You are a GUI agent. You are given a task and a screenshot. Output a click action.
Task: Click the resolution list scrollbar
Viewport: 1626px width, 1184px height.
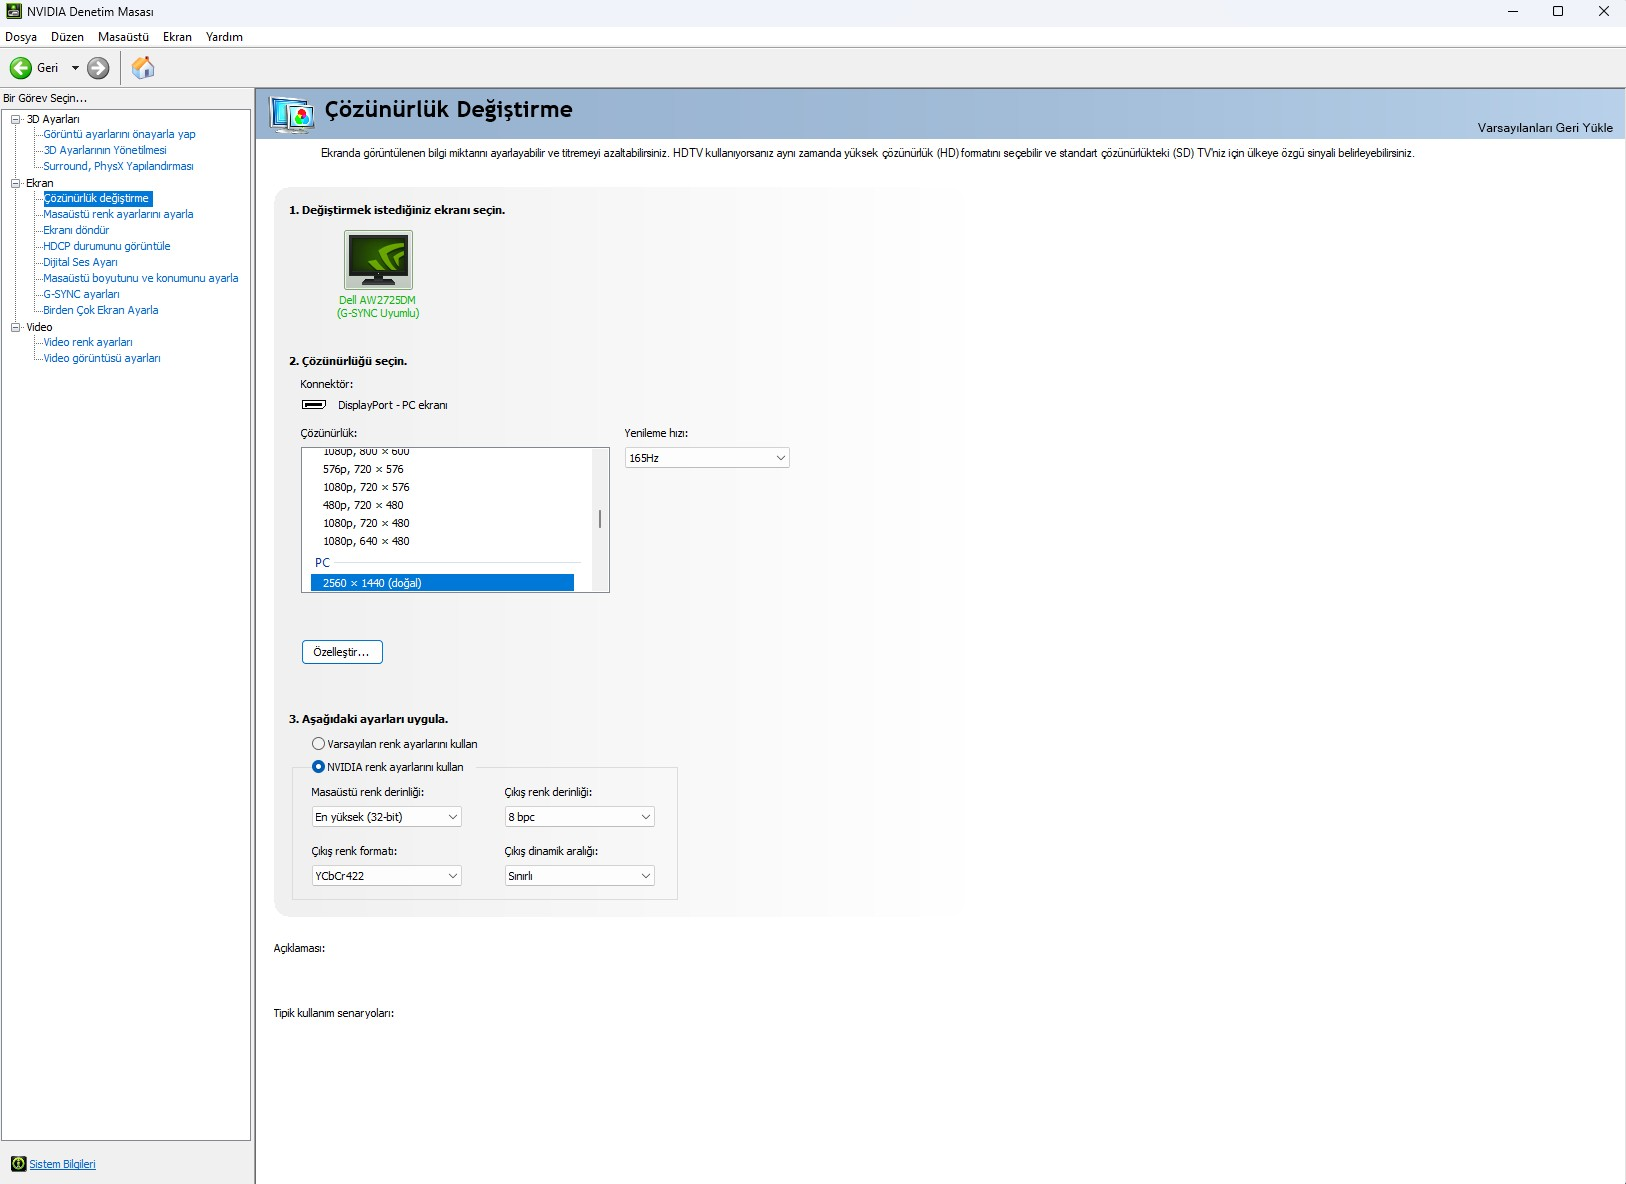pyautogui.click(x=600, y=519)
